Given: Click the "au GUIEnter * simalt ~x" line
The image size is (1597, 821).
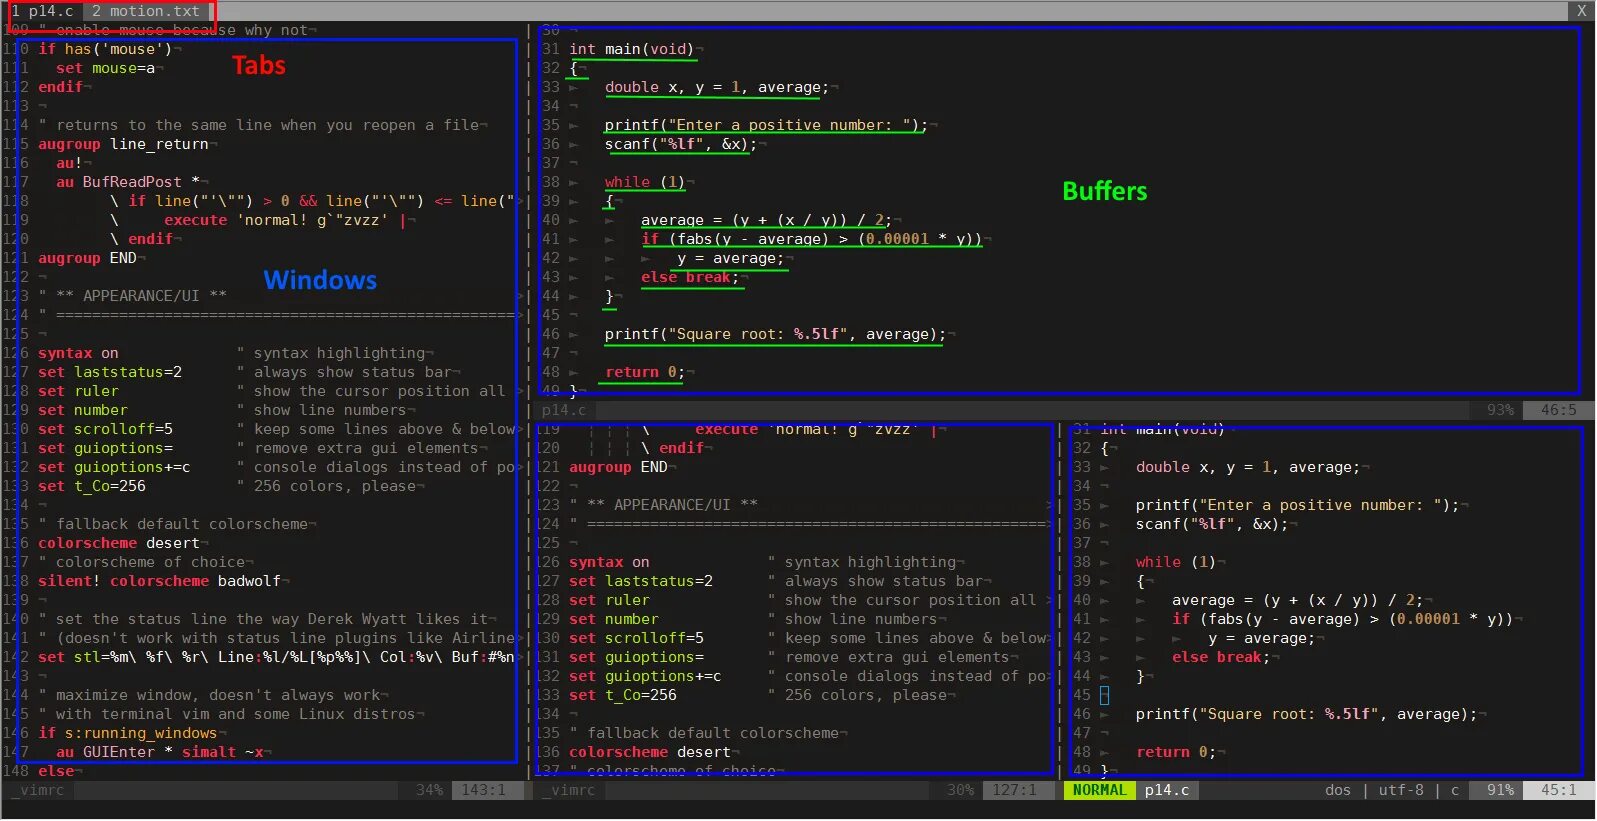Looking at the screenshot, I should pyautogui.click(x=160, y=752).
